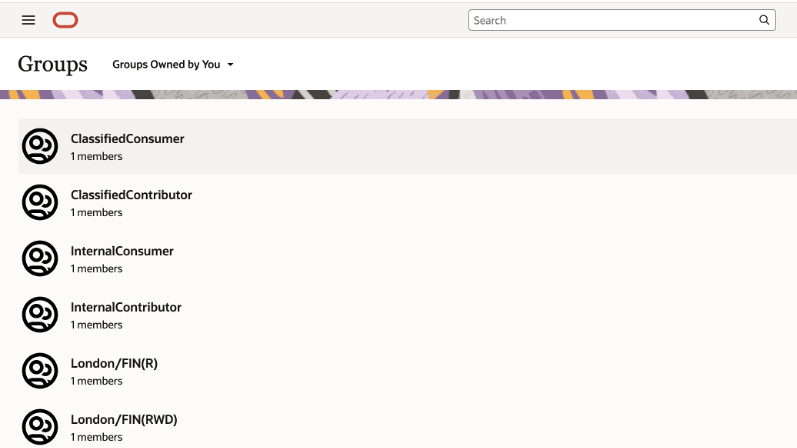Open the hamburger navigation menu
This screenshot has width=797, height=448.
click(x=28, y=20)
